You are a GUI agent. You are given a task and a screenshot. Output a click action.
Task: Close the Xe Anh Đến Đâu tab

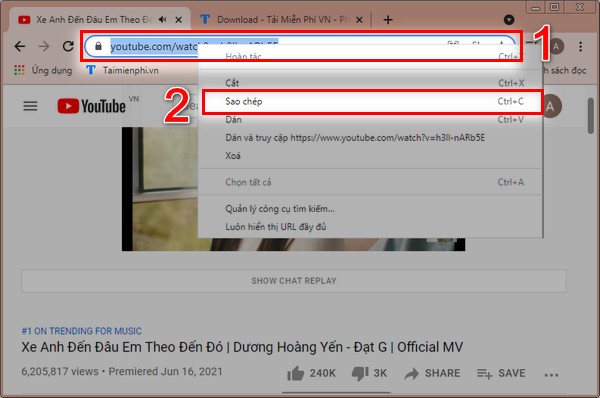point(178,20)
